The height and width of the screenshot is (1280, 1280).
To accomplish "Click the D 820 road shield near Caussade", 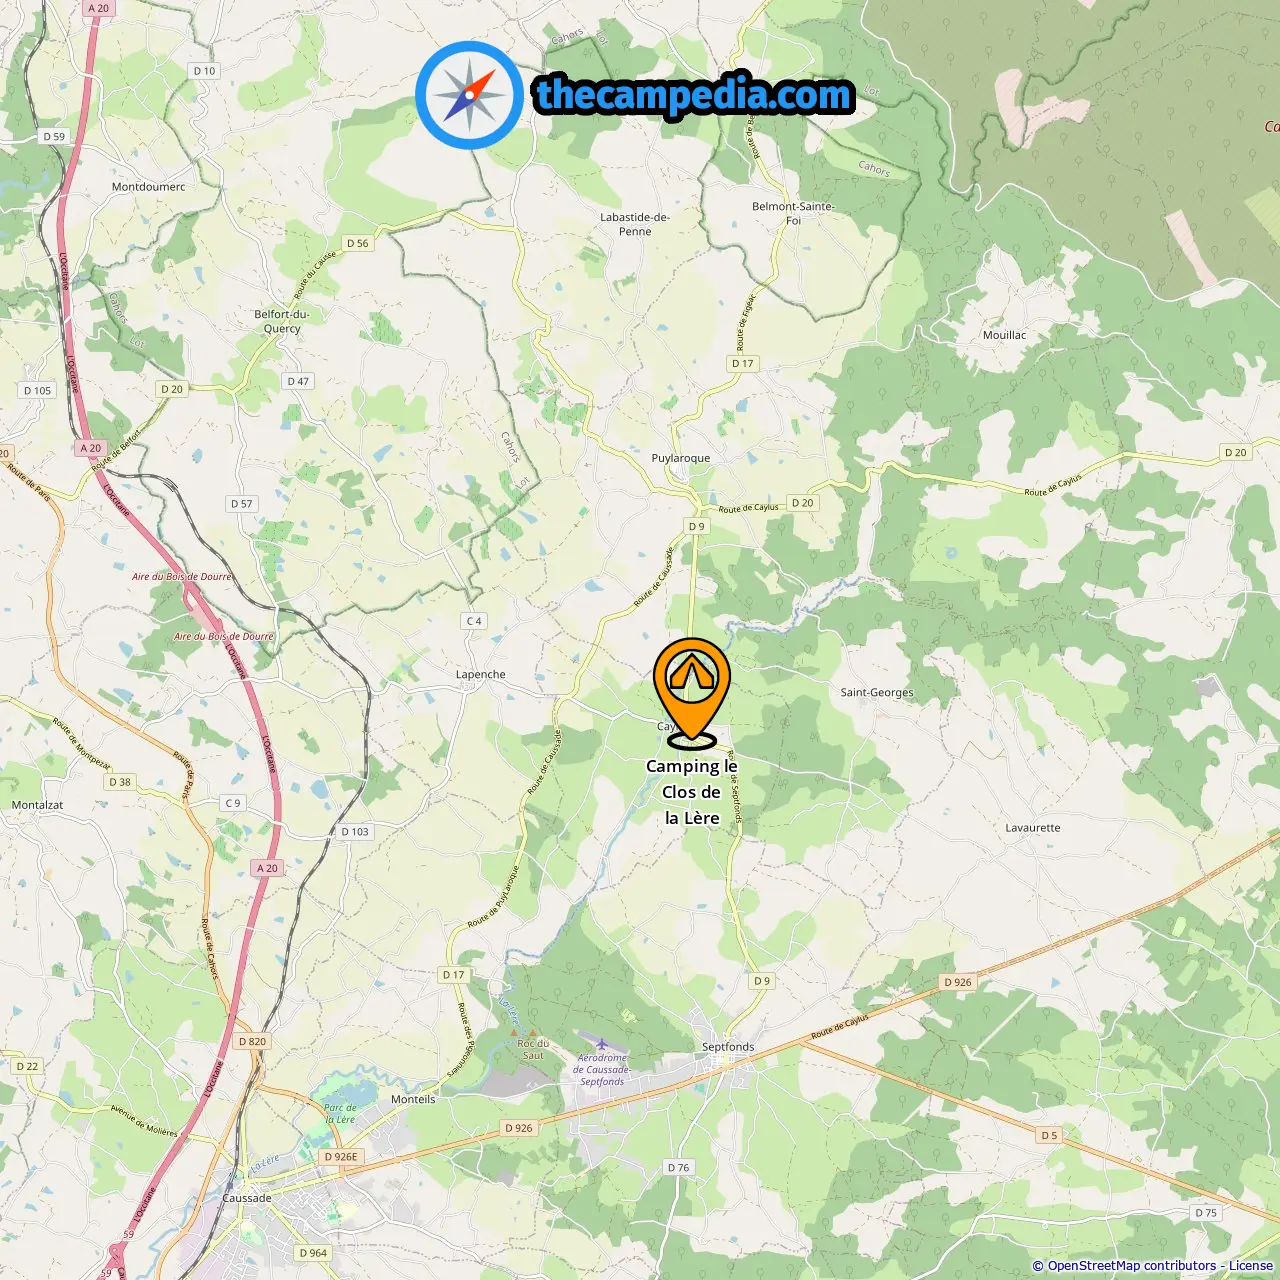I will click(x=253, y=1041).
